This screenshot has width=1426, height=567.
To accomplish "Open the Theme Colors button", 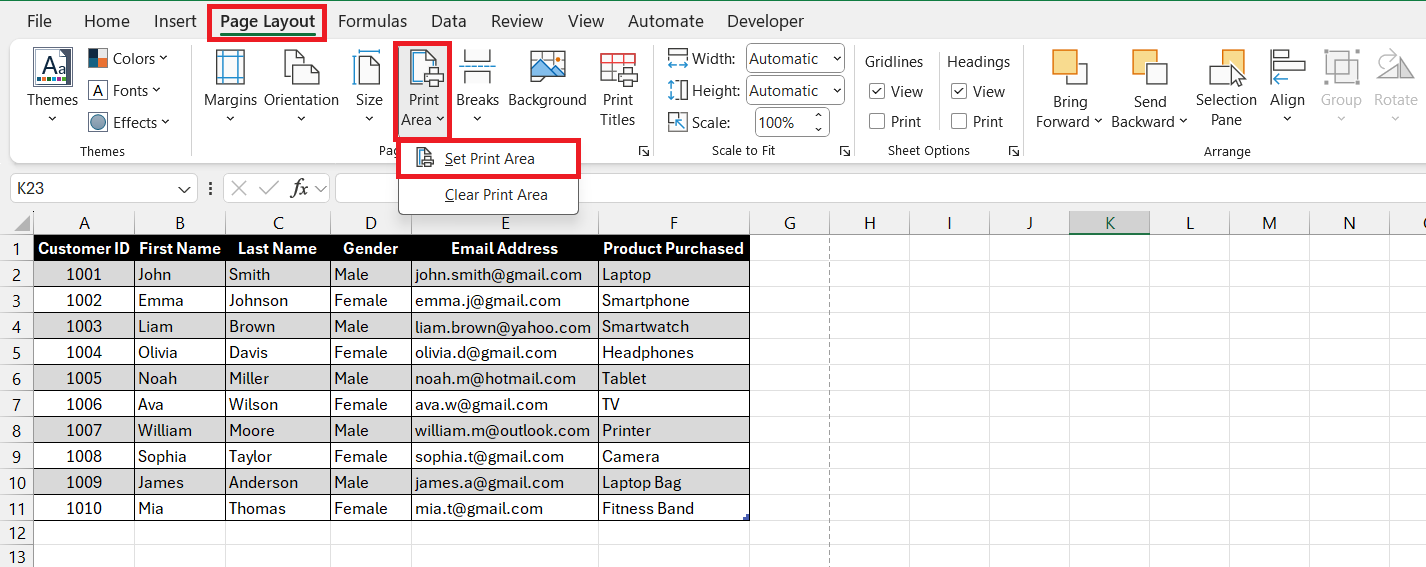I will tap(128, 59).
